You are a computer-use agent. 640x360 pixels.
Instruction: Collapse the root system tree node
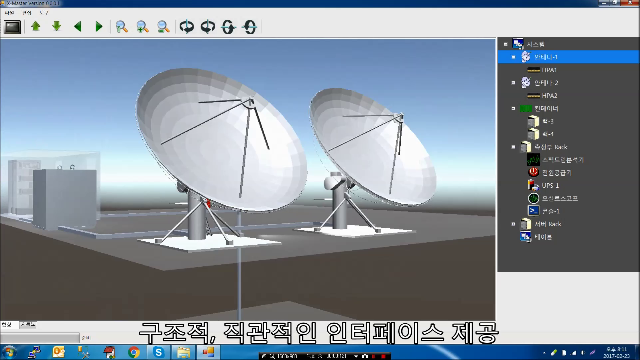click(506, 44)
